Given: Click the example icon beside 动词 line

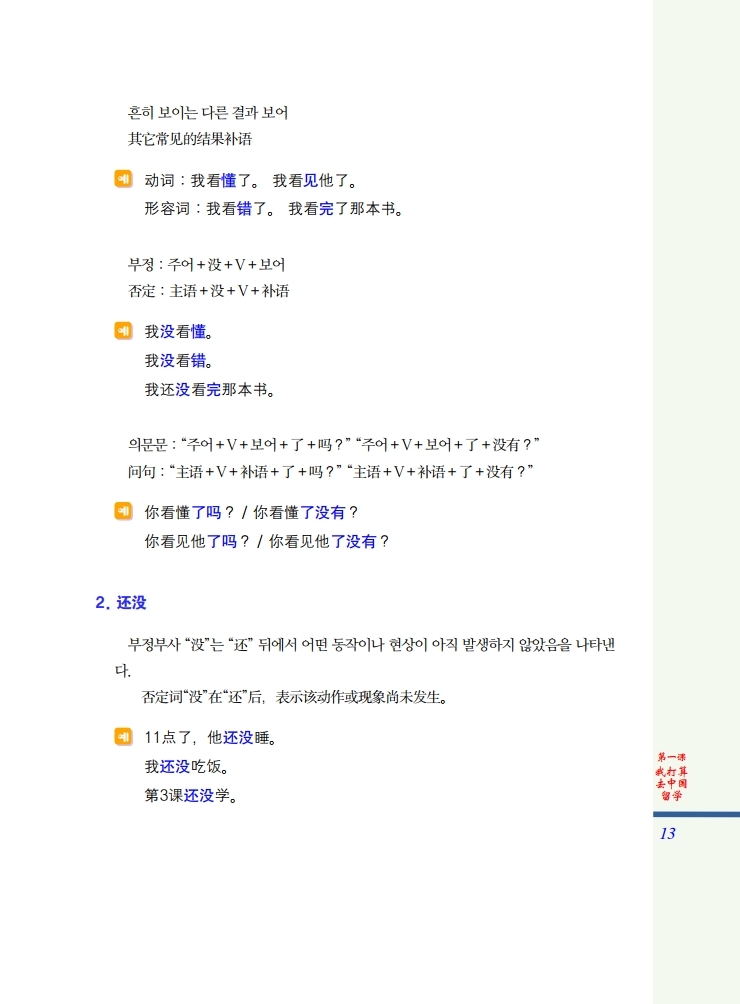Looking at the screenshot, I should 124,179.
